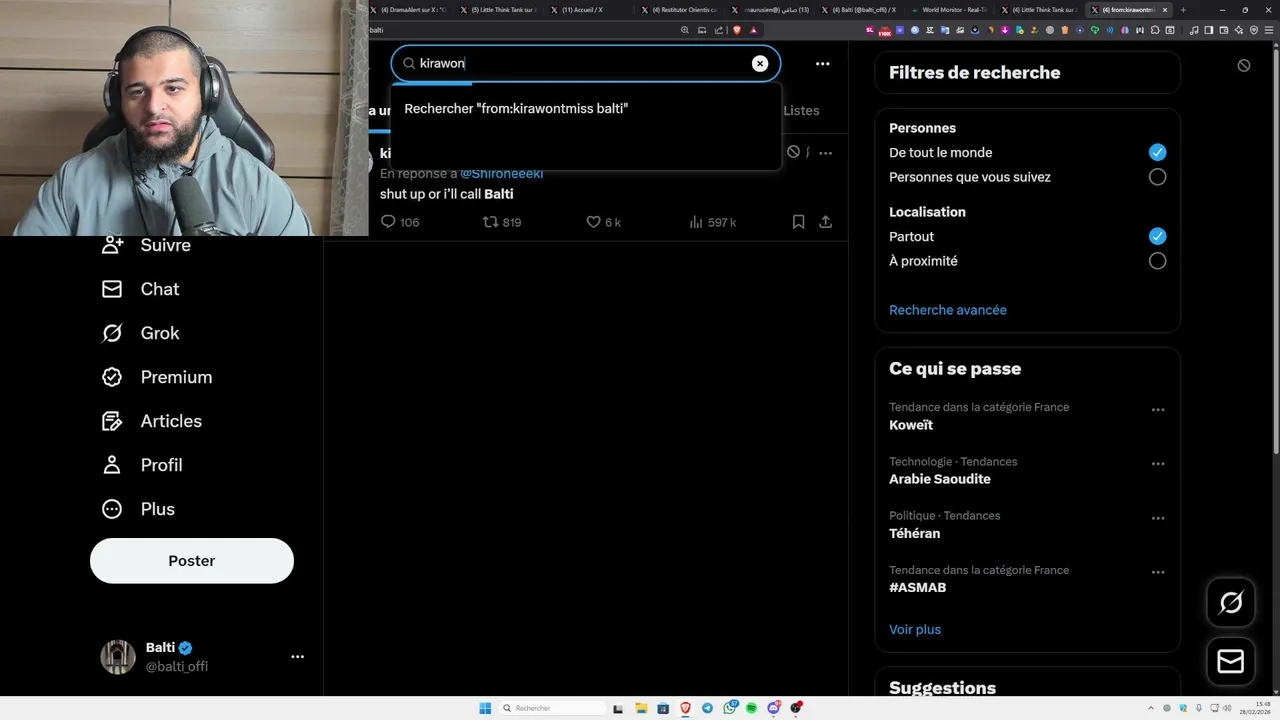Open replies on the Balti tweet

(400, 222)
